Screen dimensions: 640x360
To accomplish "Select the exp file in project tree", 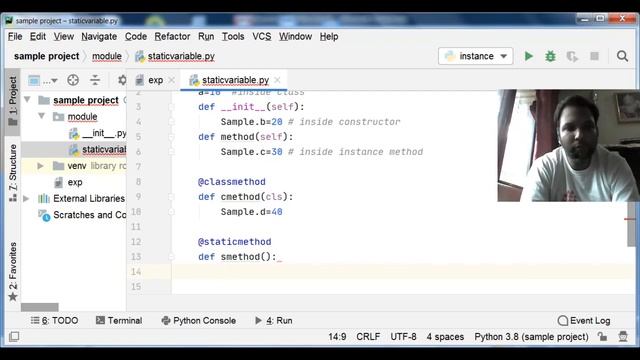I will tap(69, 182).
